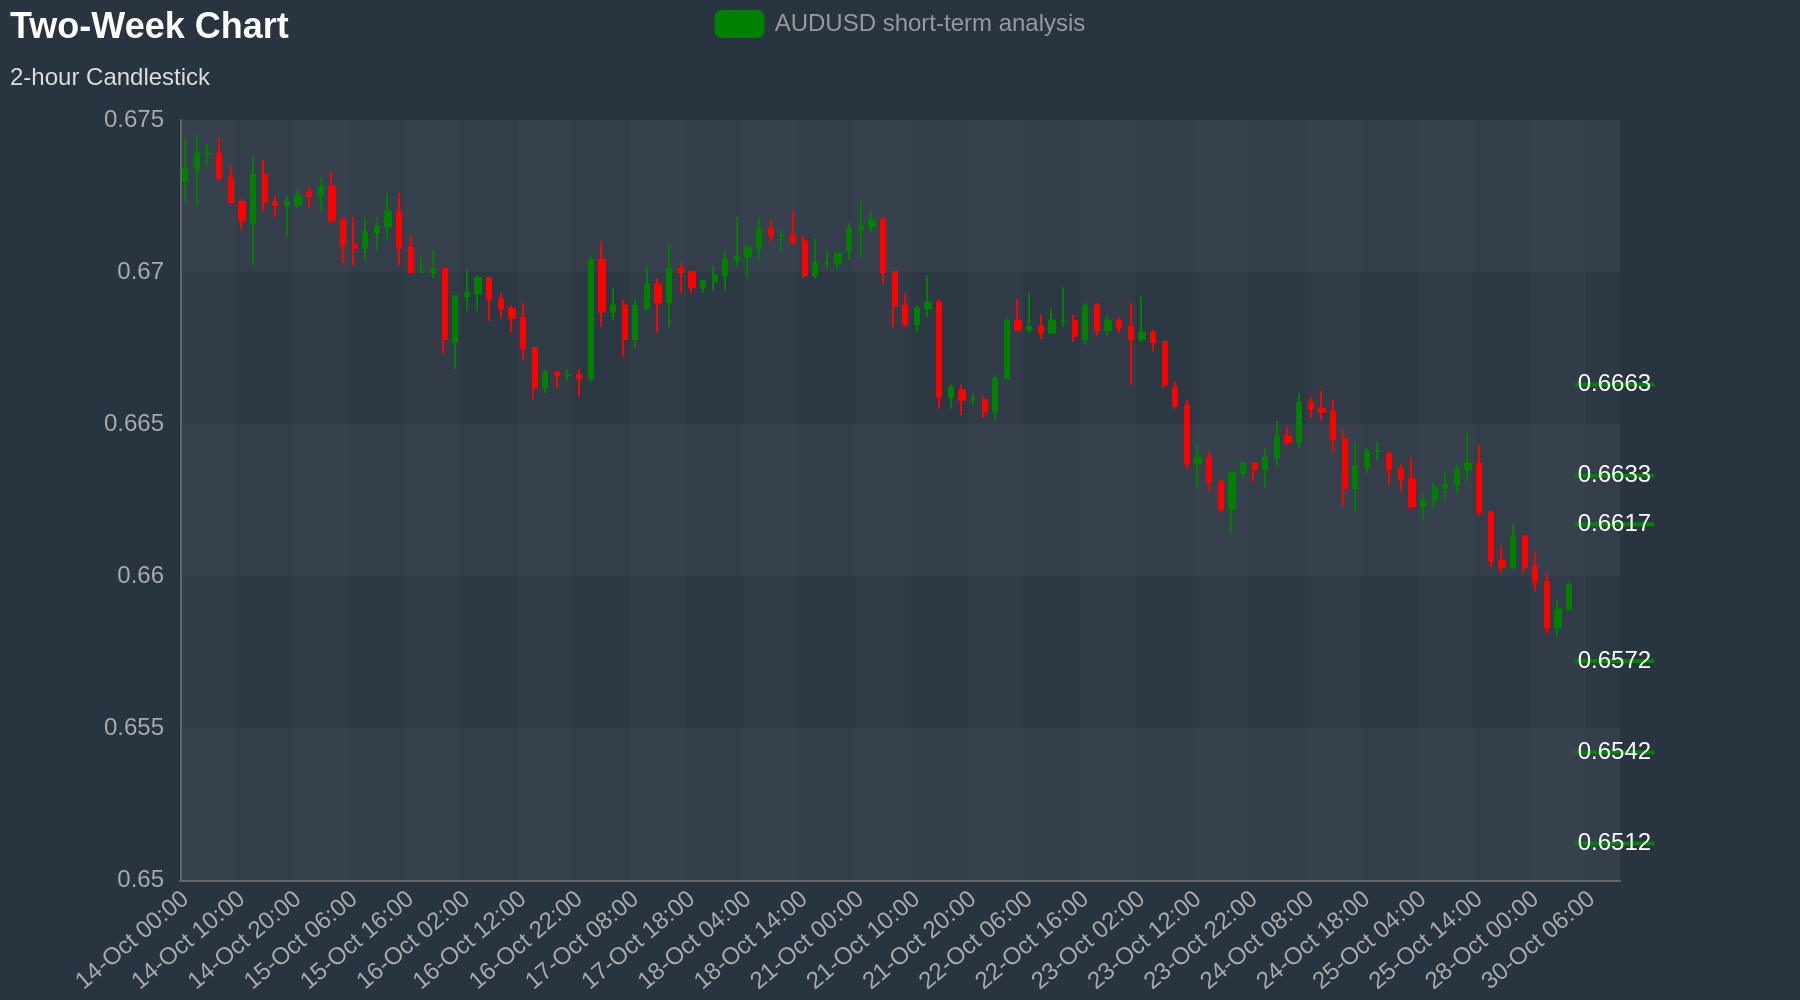The image size is (1800, 1000).
Task: Click the 30-Oct 06:00 x-axis label
Action: click(1539, 940)
